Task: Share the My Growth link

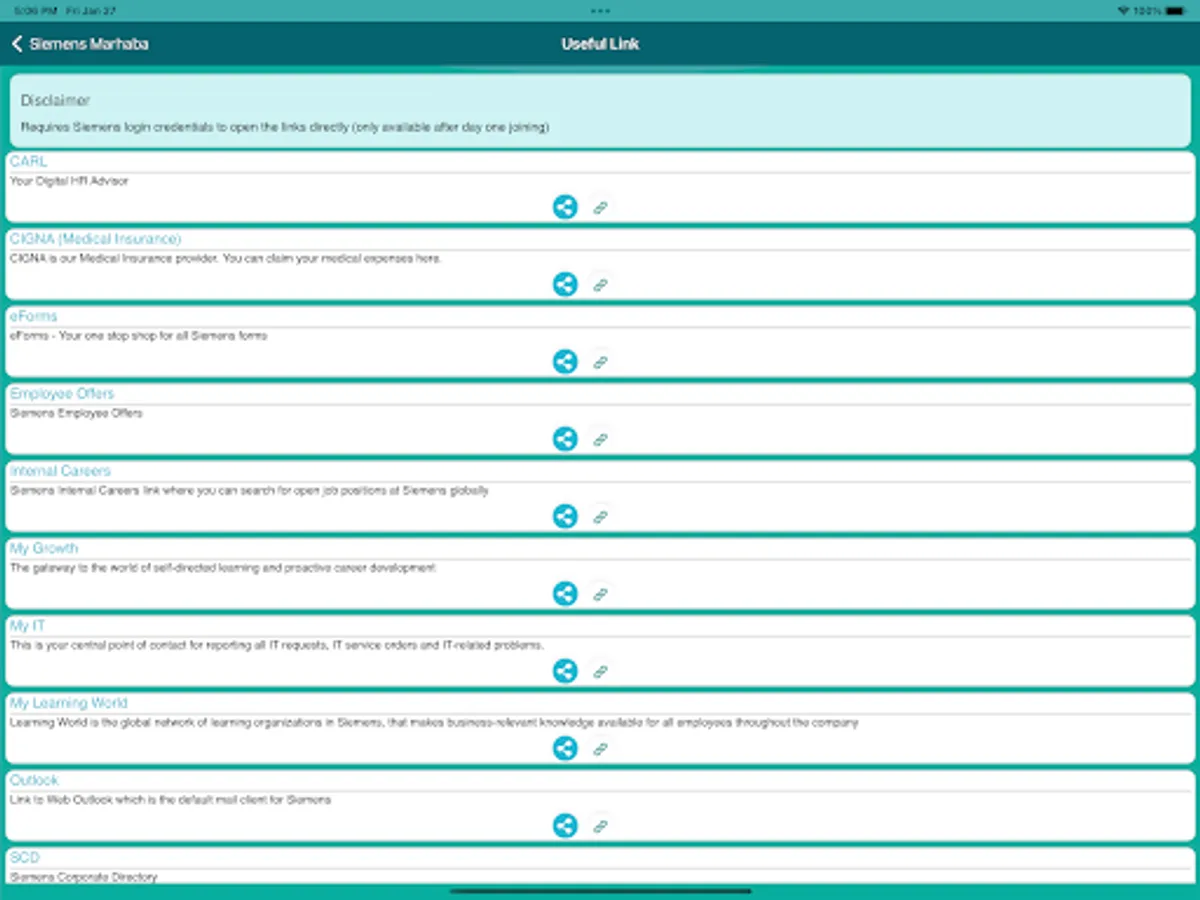Action: click(565, 593)
